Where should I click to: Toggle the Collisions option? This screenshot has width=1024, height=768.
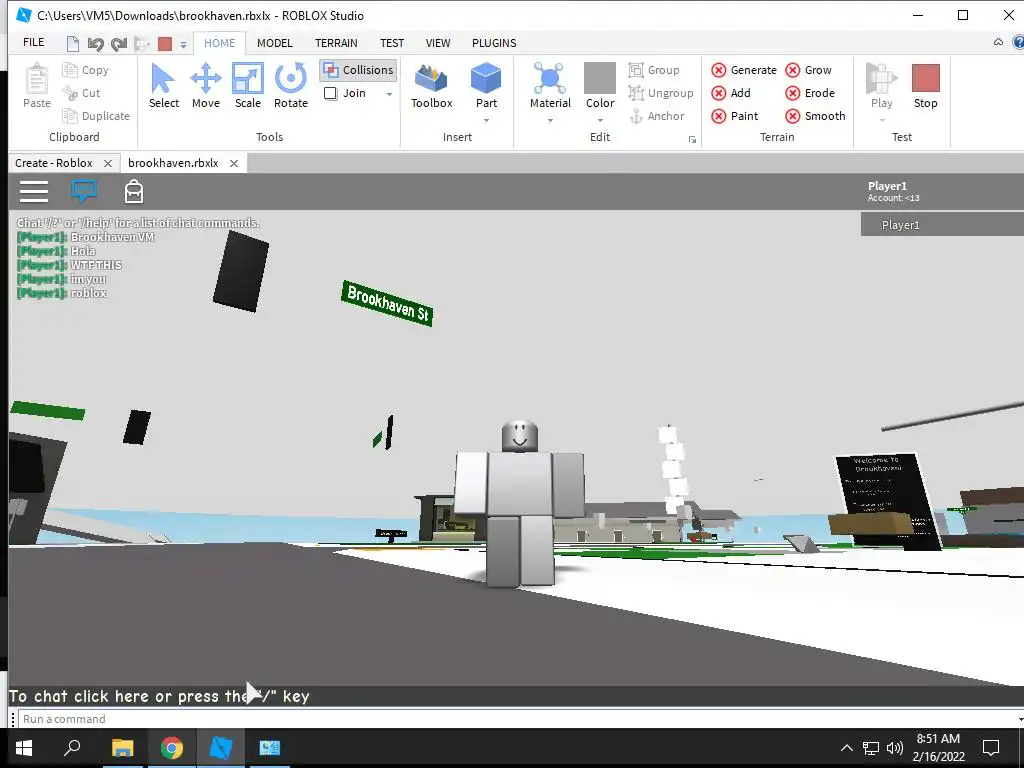pos(358,70)
